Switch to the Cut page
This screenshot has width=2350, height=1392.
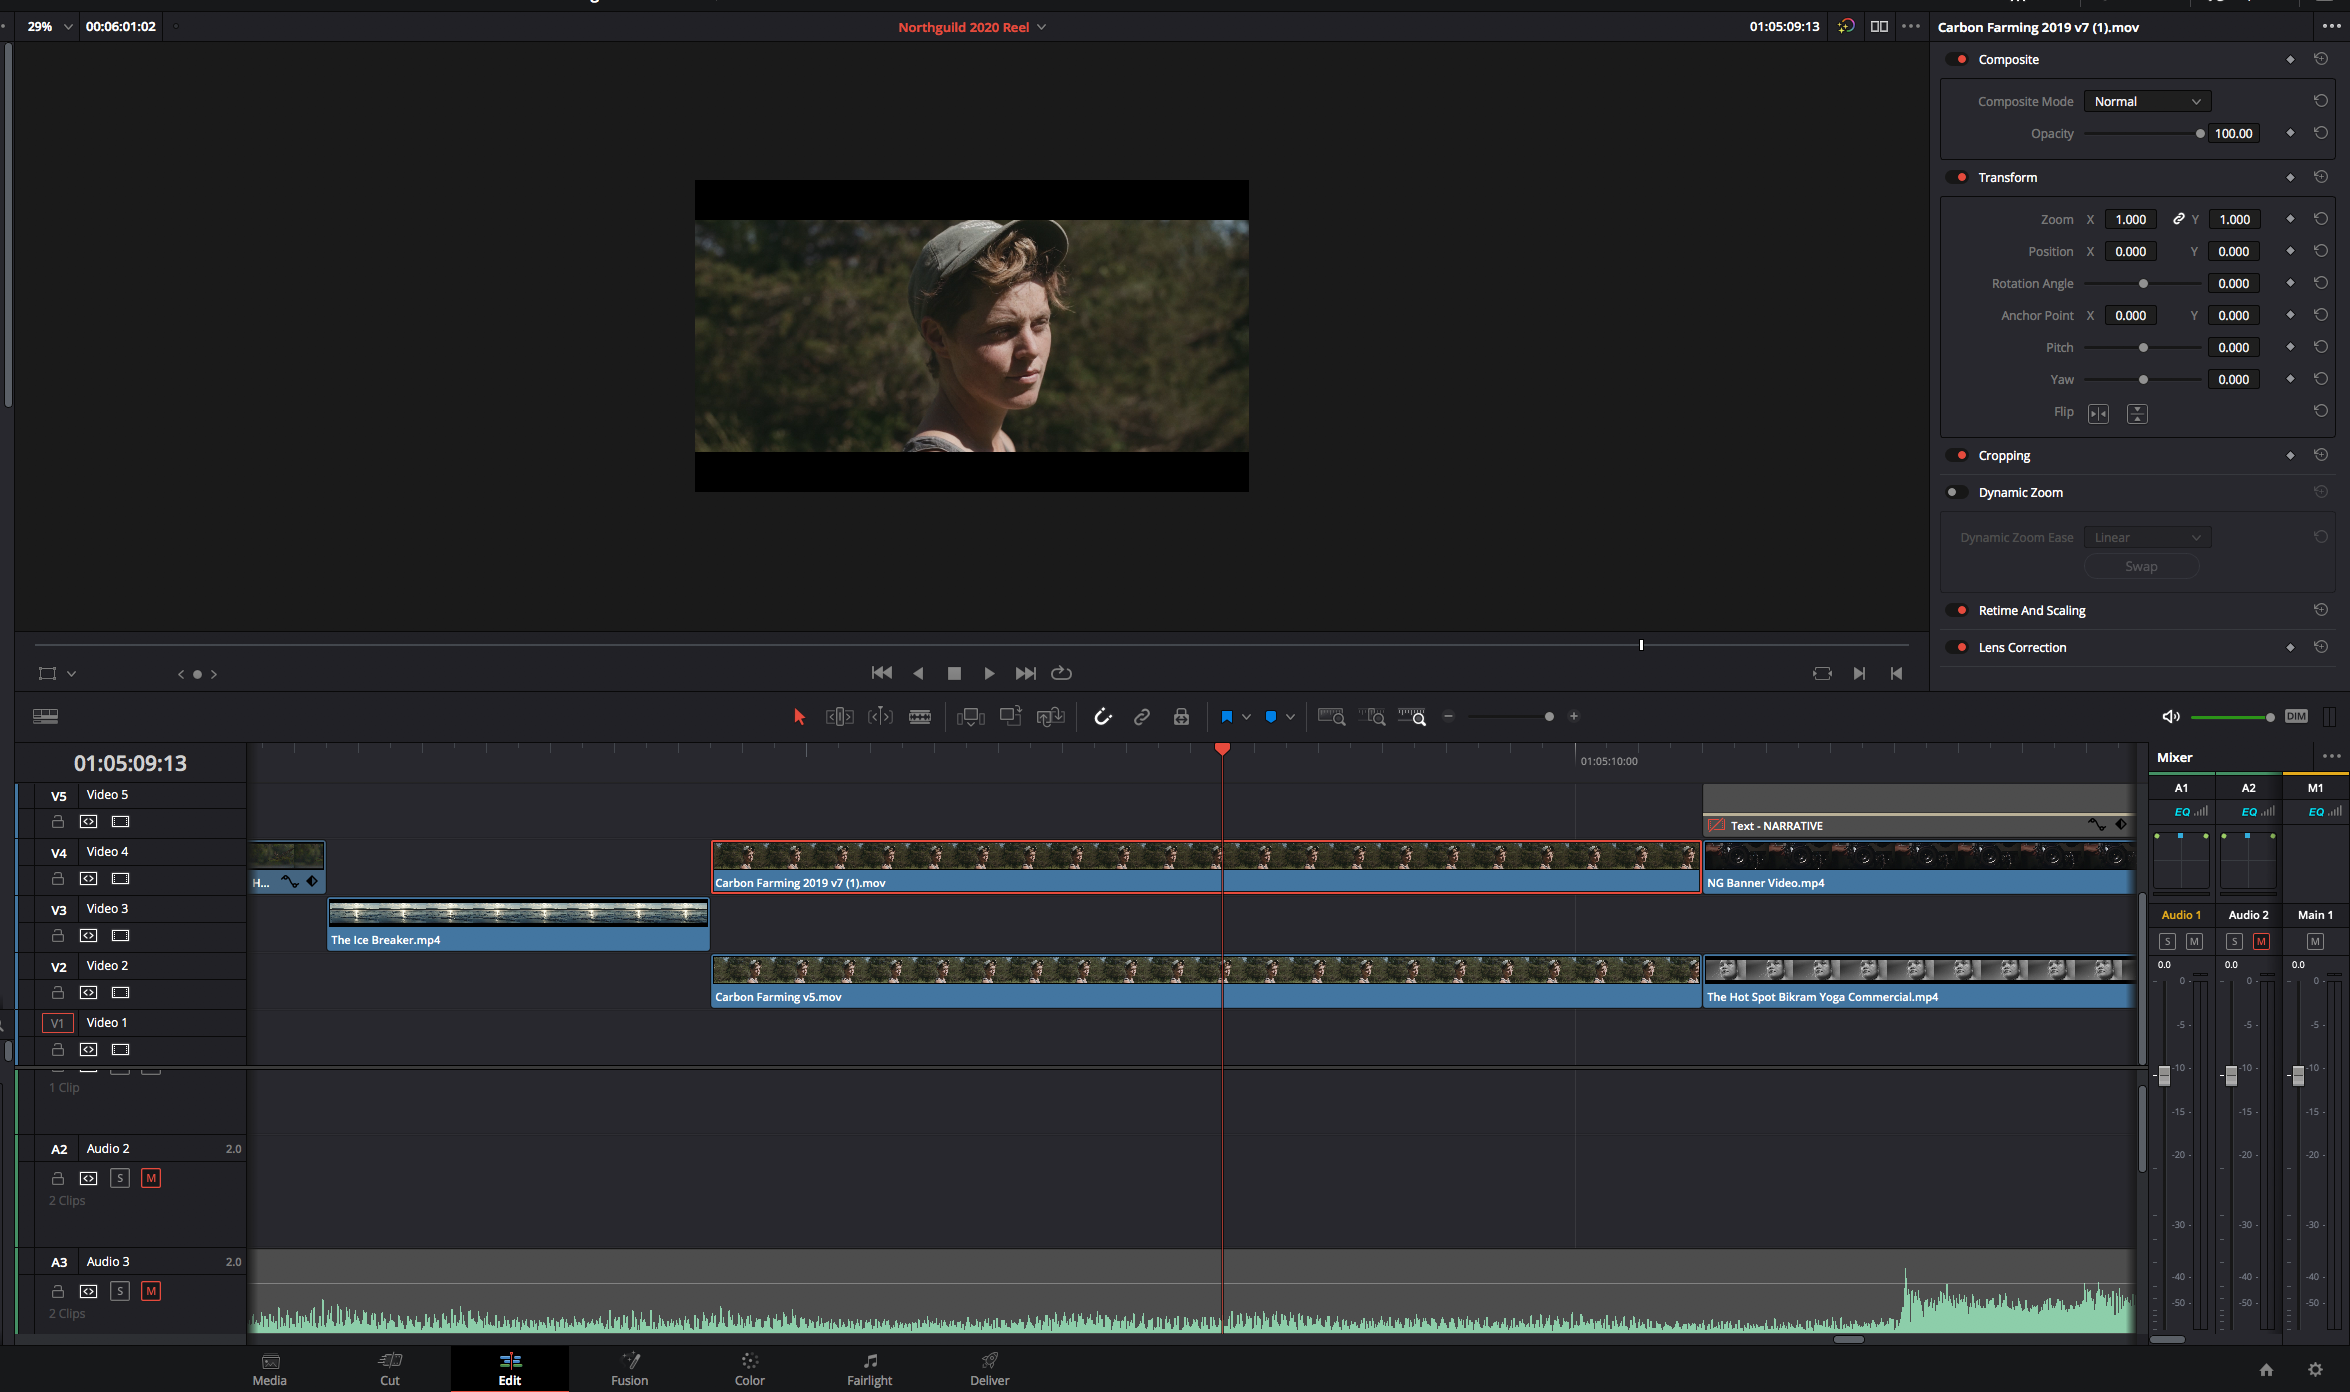coord(390,1369)
